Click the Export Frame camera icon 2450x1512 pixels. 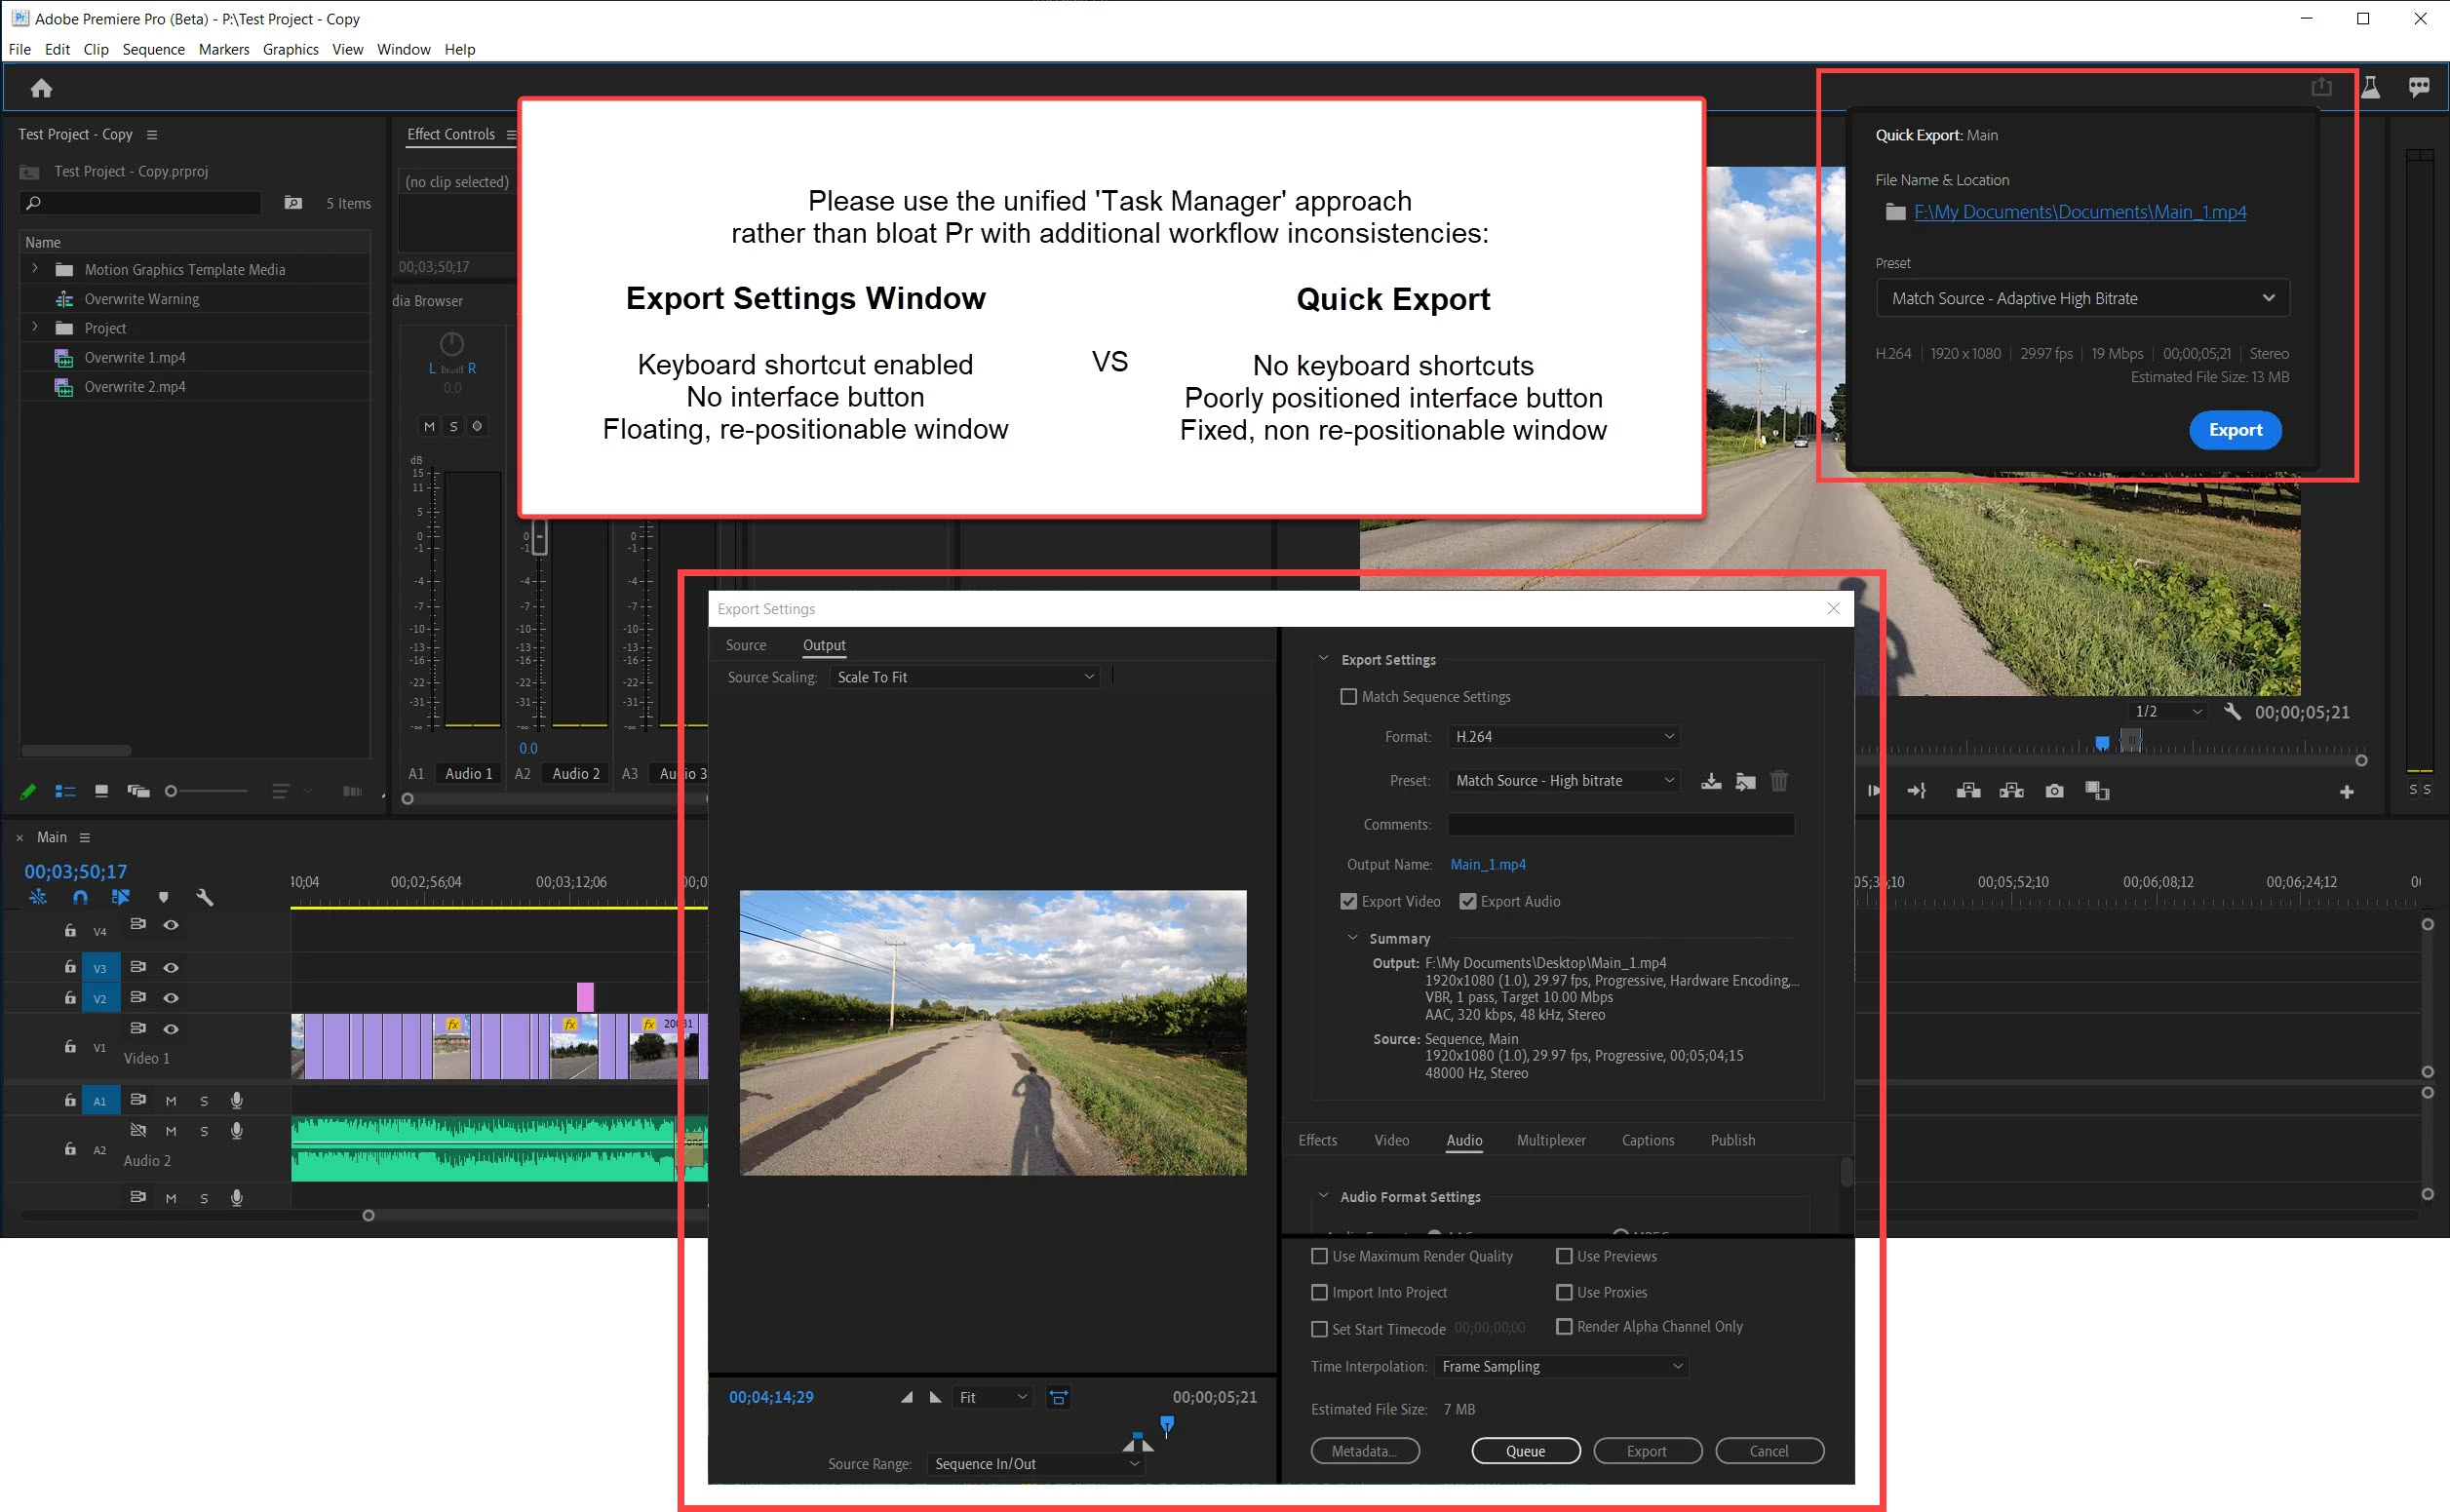pyautogui.click(x=2054, y=791)
